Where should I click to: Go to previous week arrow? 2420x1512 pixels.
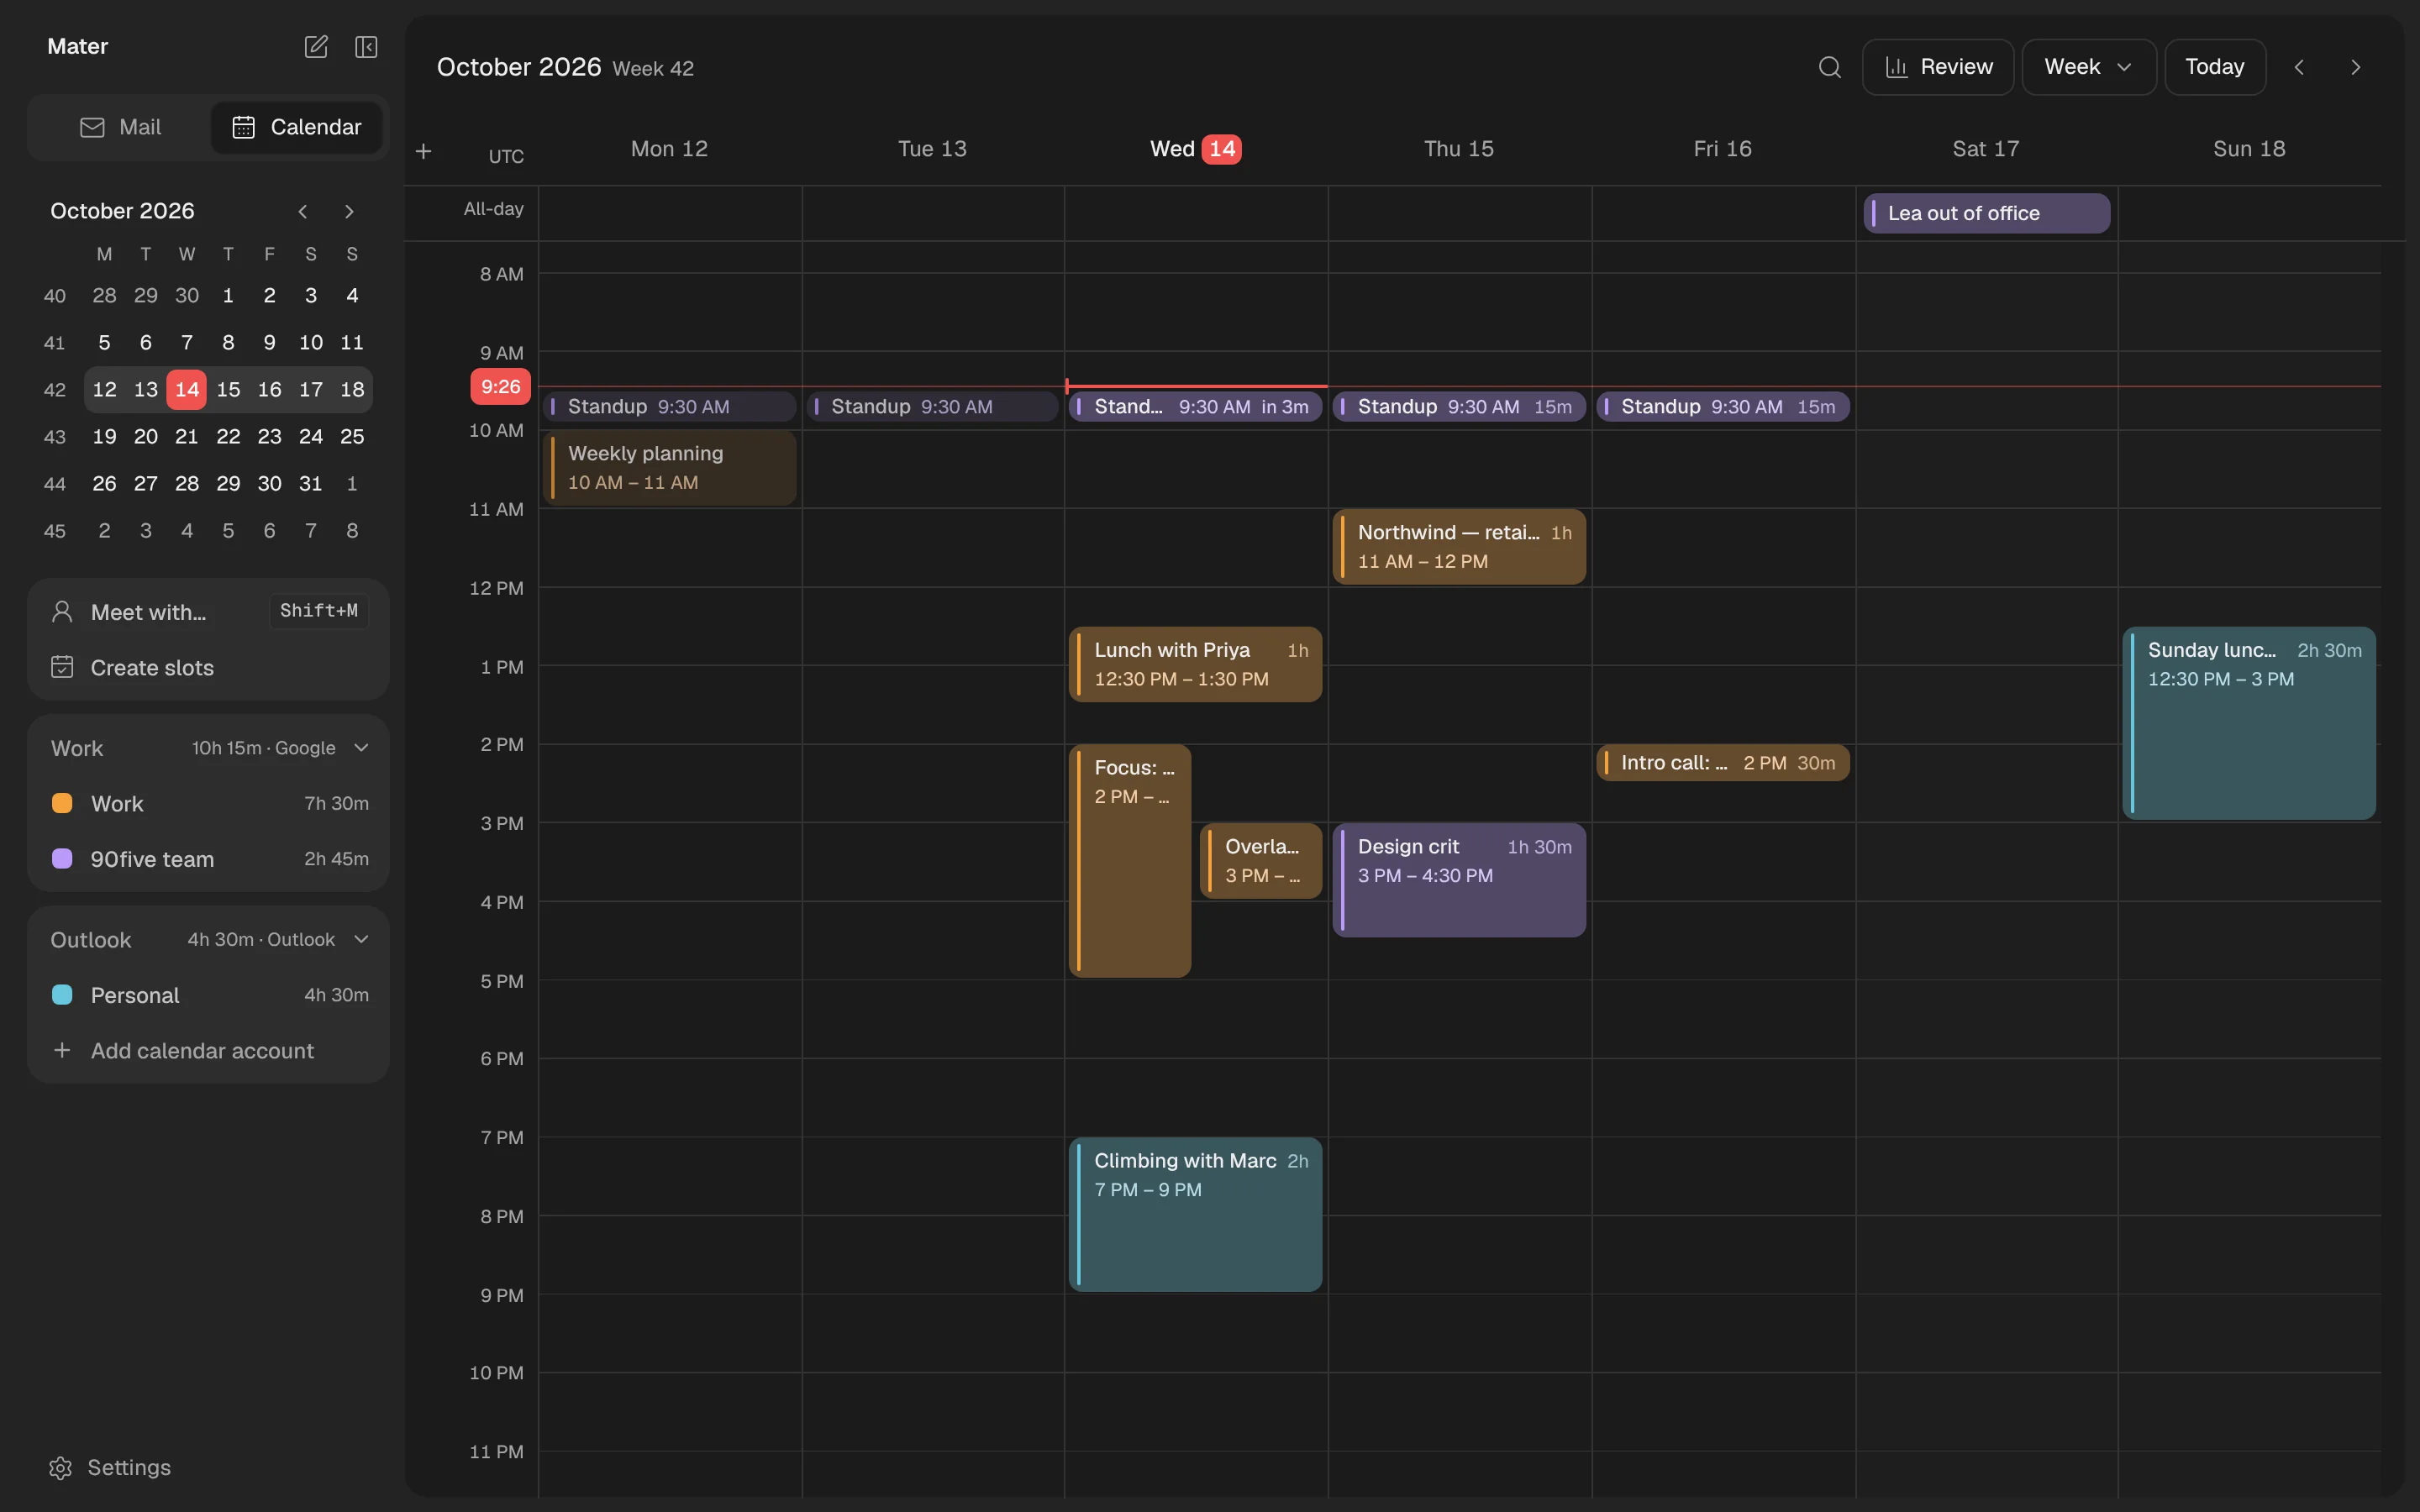pos(2299,67)
